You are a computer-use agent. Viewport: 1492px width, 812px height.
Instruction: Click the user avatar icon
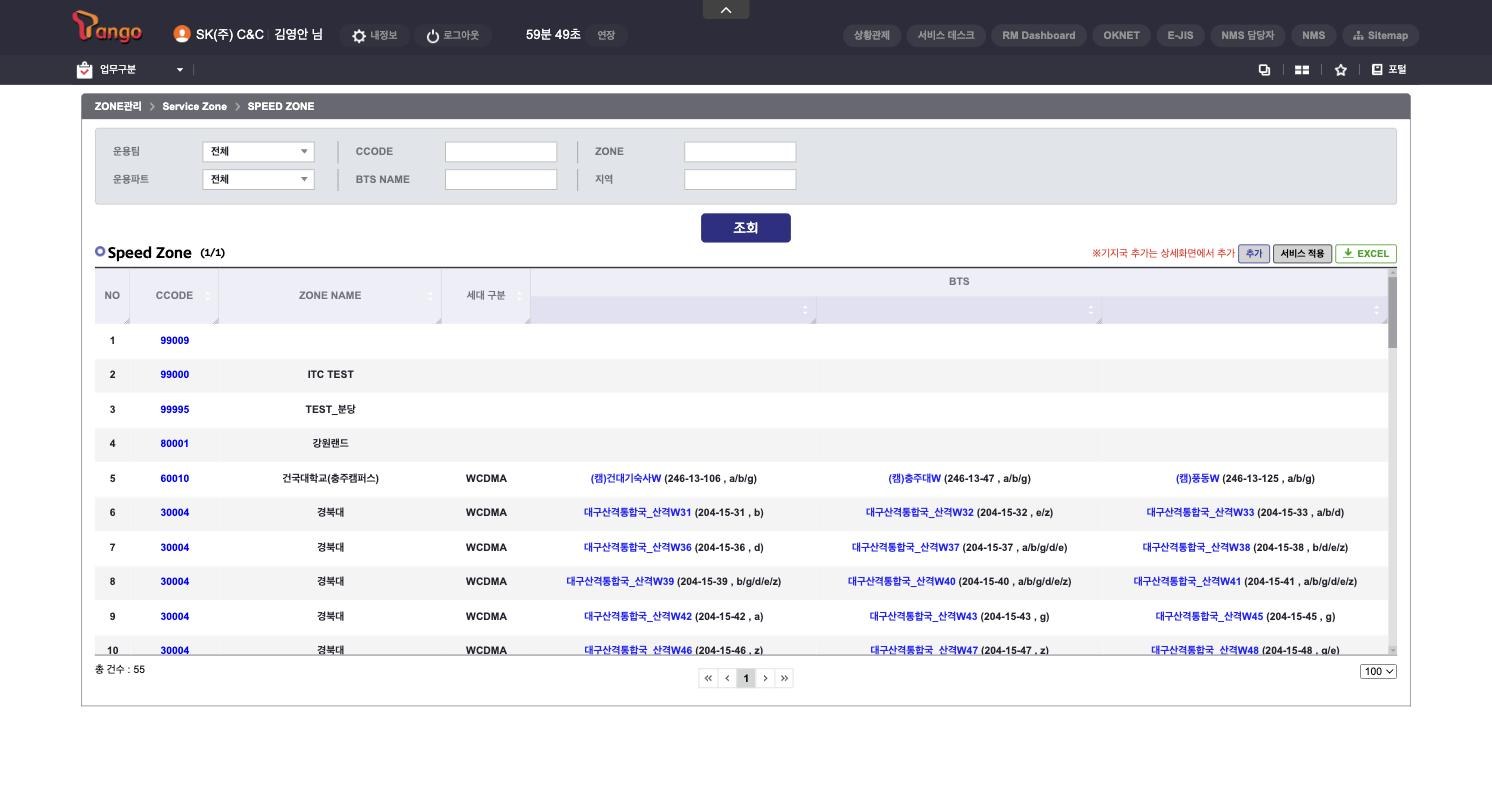[182, 34]
